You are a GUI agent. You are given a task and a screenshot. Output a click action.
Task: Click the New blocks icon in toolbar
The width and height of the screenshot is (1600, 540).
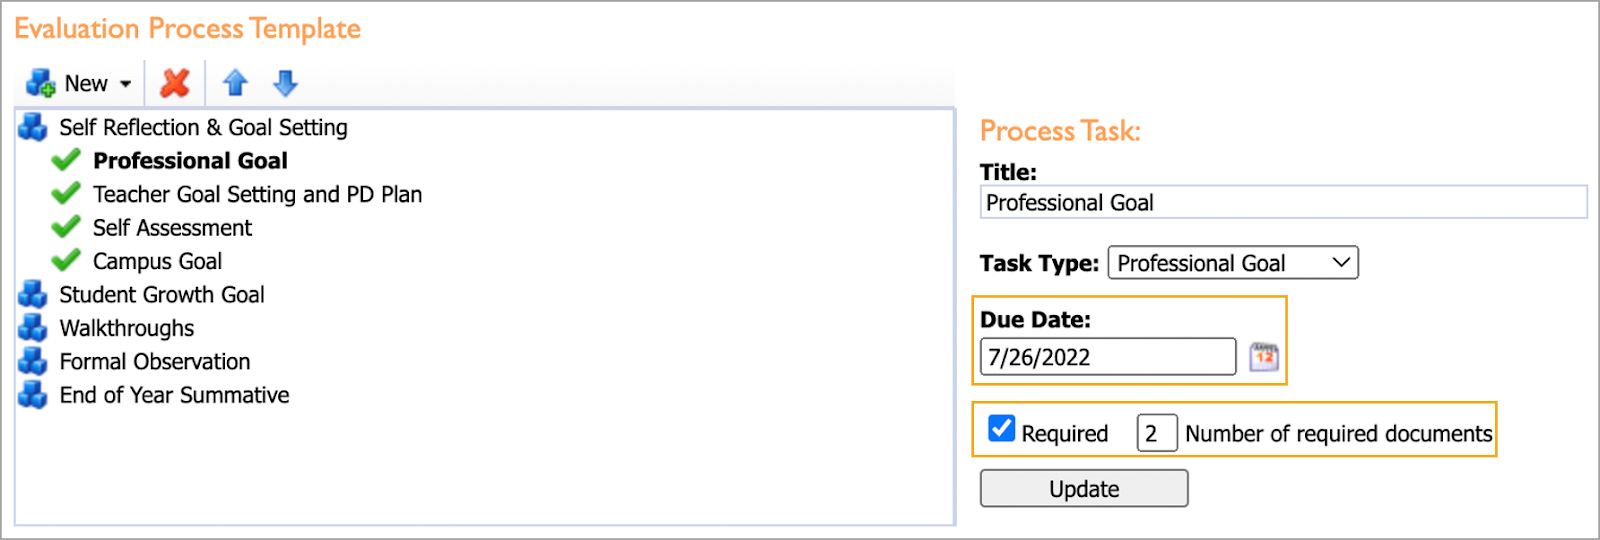tap(41, 83)
